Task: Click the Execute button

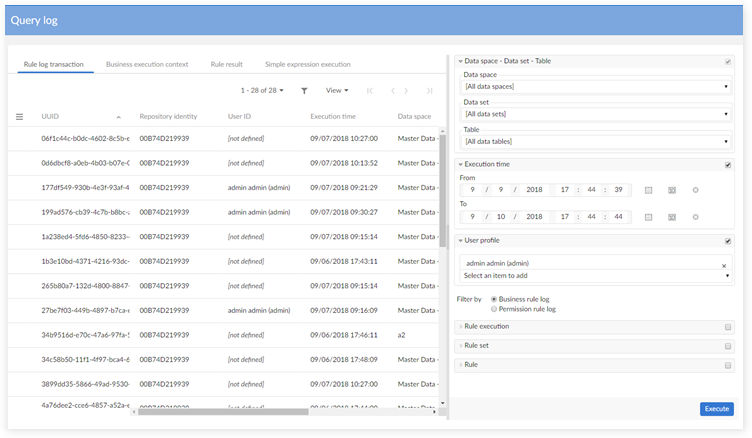Action: coord(717,409)
